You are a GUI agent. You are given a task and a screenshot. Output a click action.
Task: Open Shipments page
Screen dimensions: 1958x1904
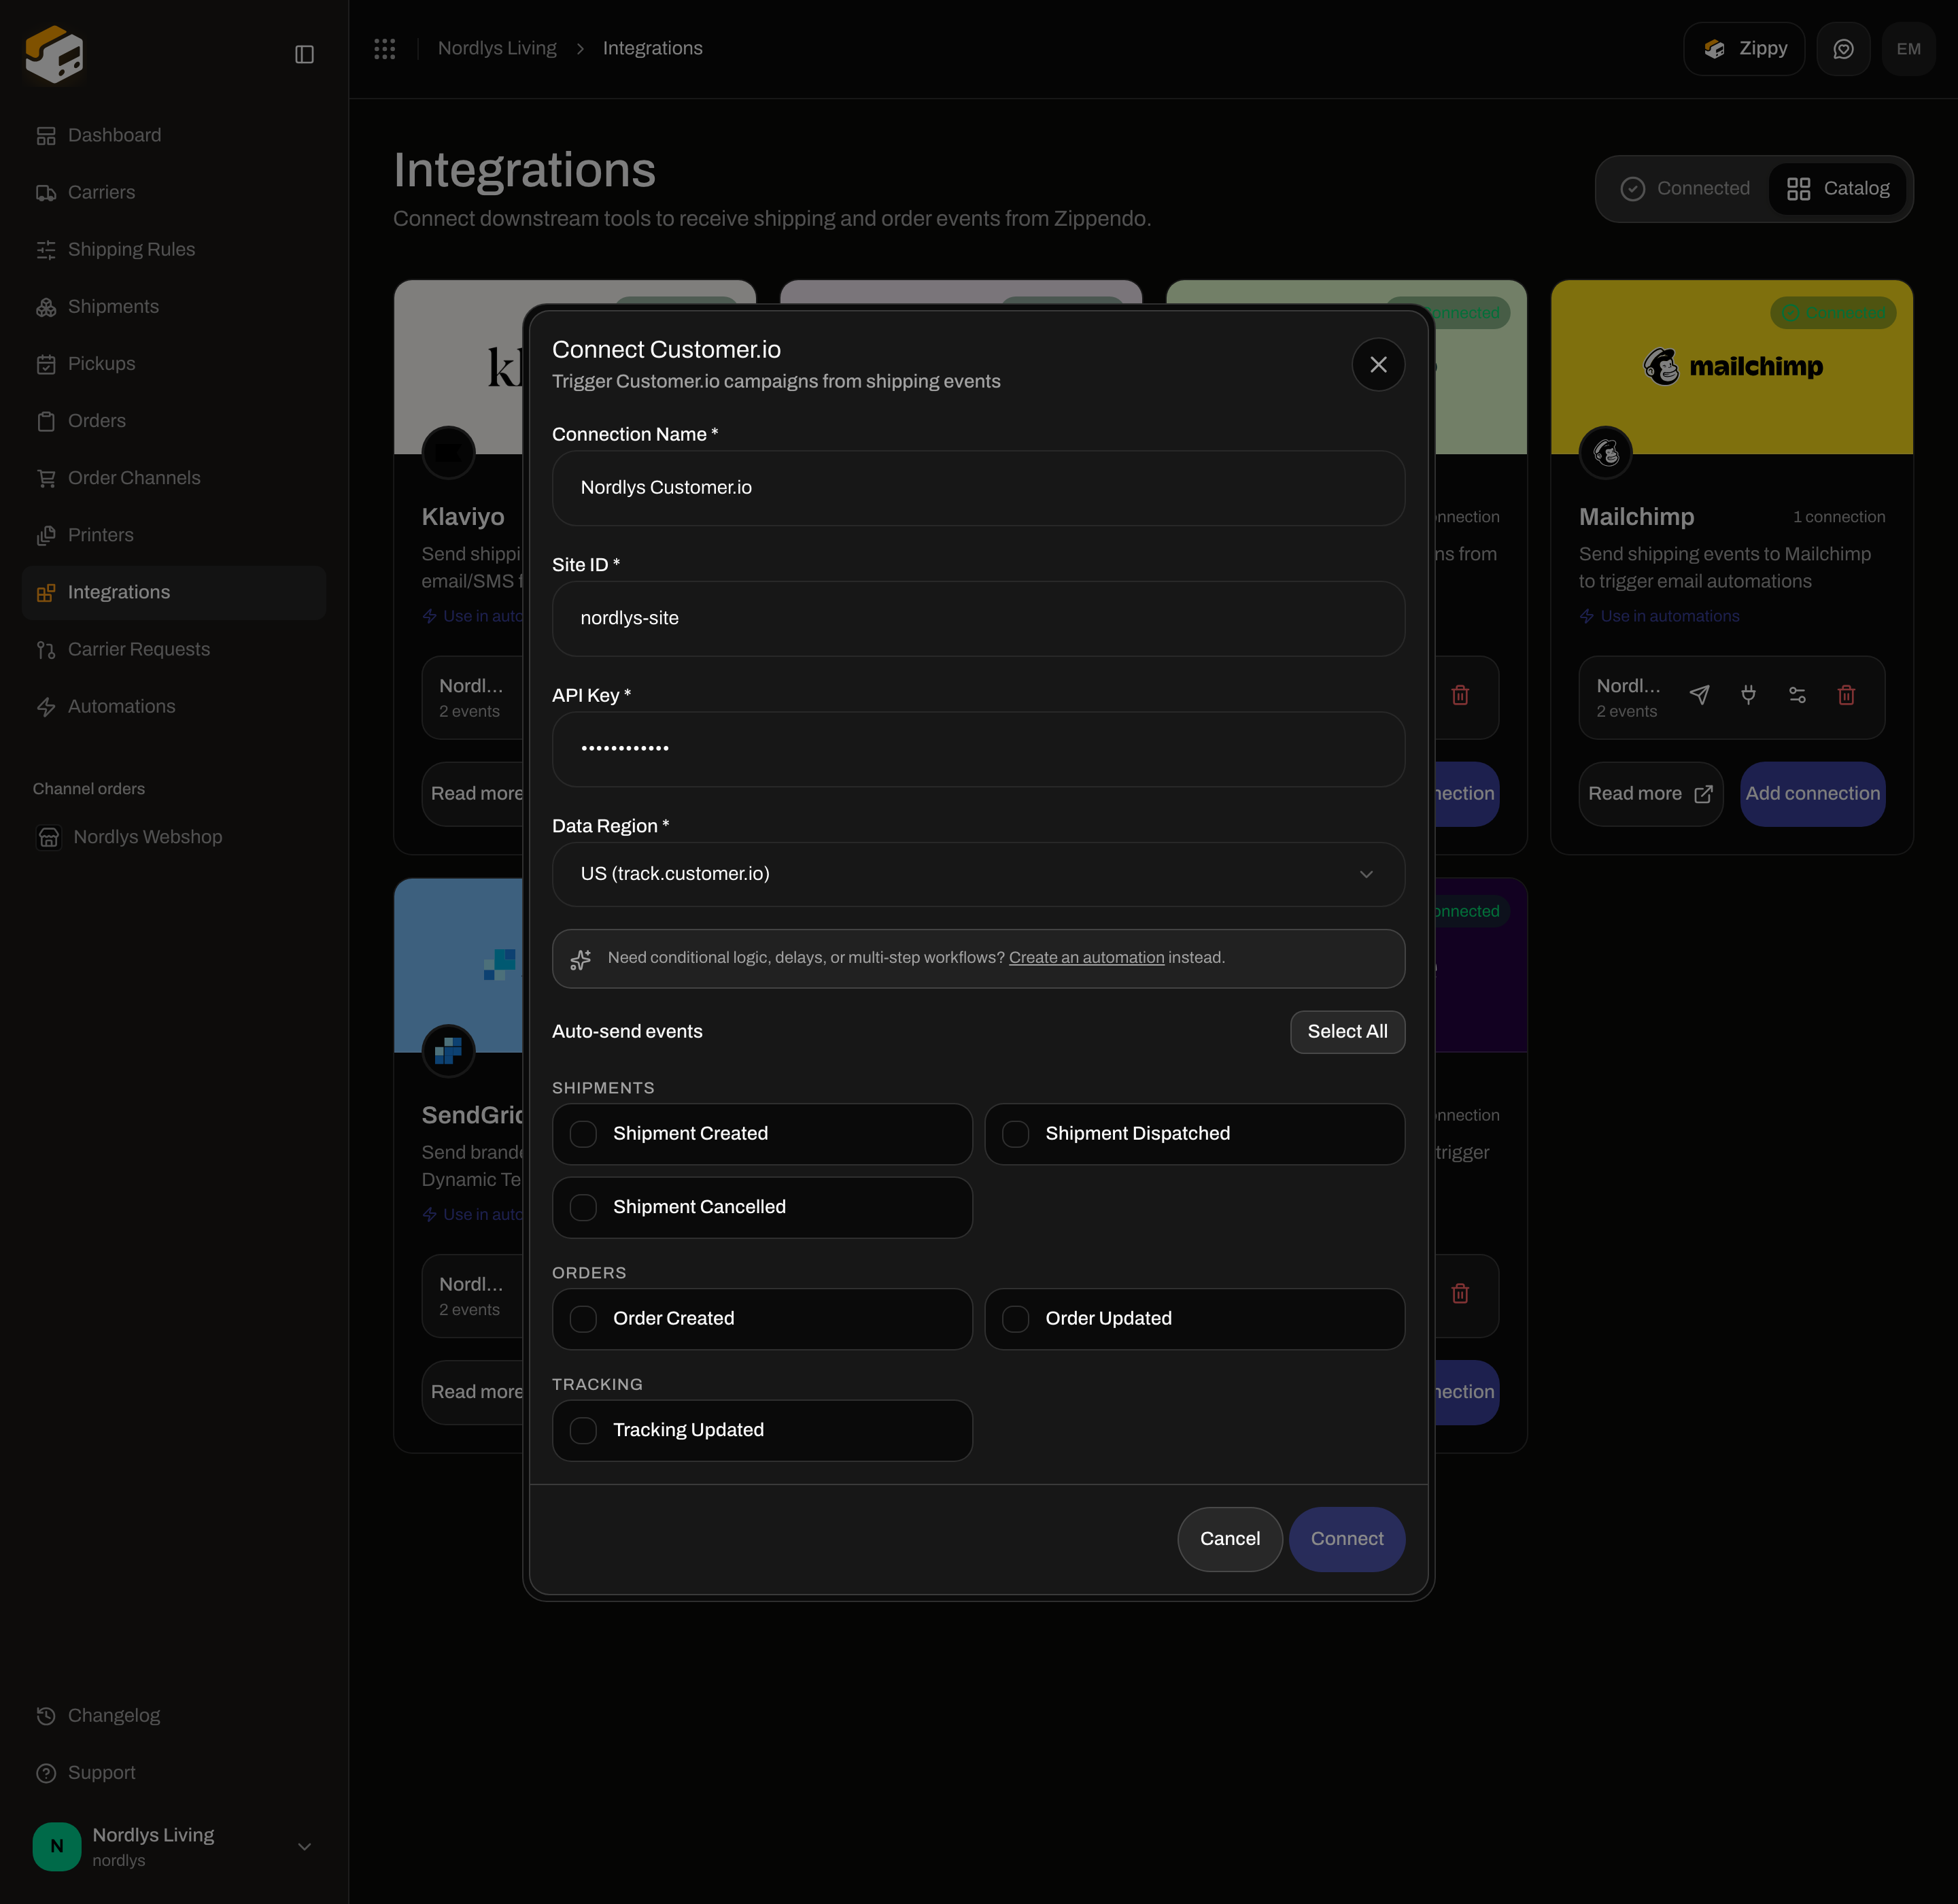pos(174,306)
